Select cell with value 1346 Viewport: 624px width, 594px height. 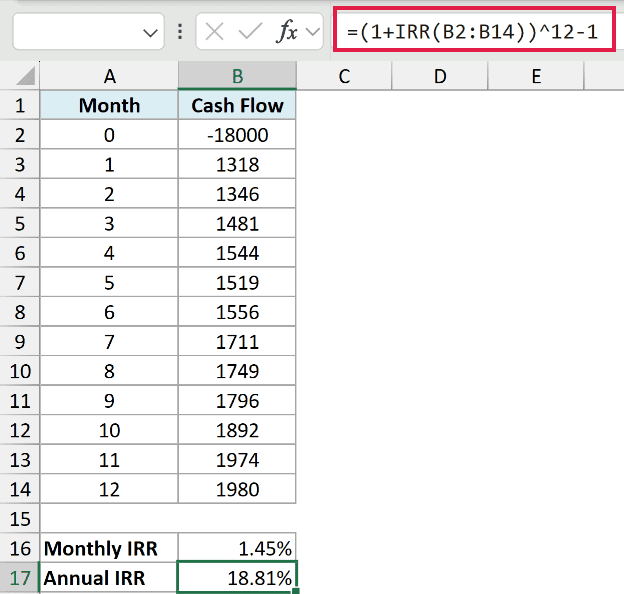(x=237, y=194)
